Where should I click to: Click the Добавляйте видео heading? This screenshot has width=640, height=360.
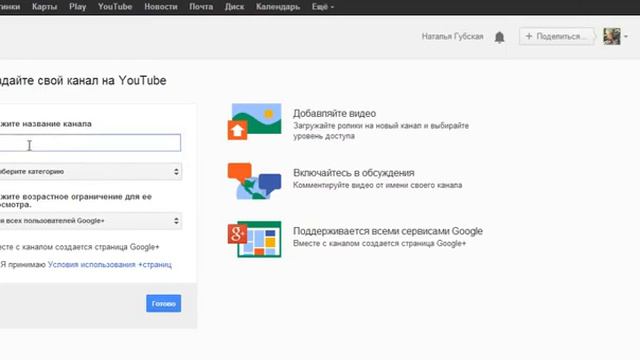[334, 113]
